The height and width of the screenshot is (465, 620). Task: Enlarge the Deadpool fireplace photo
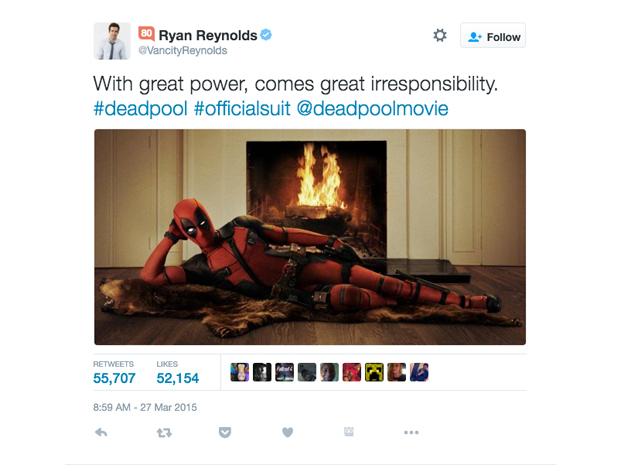point(310,237)
